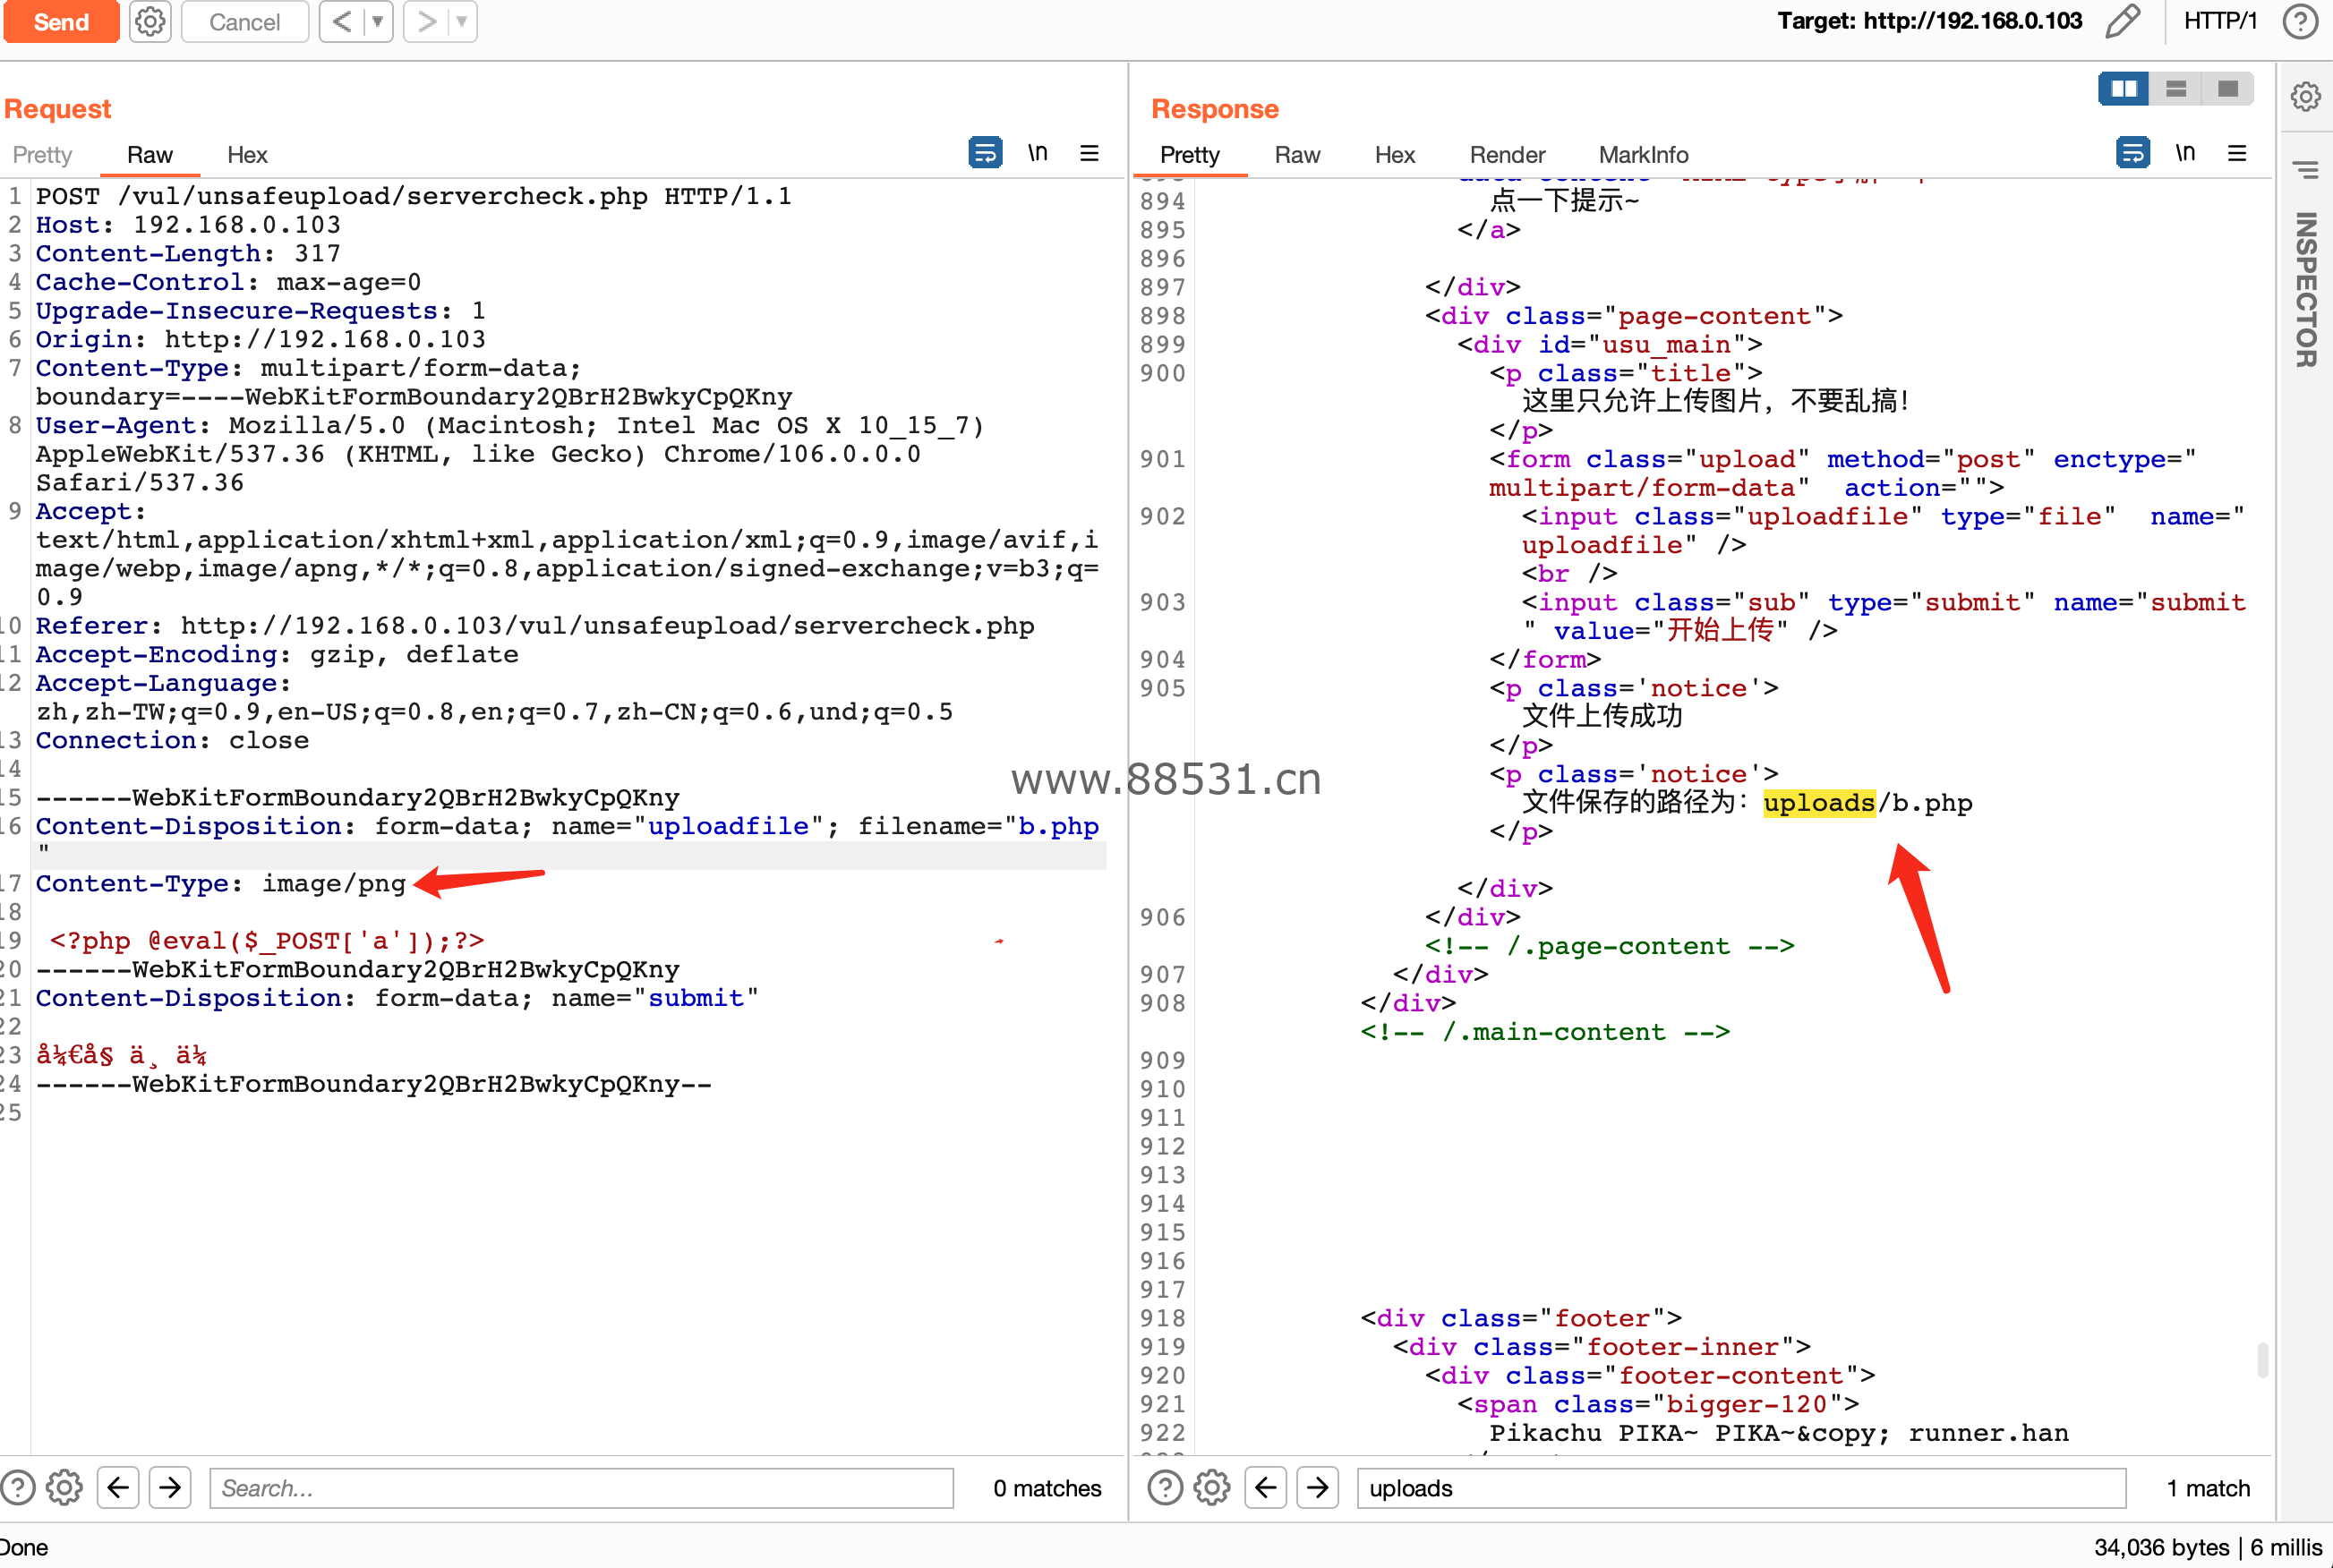Viewport: 2333px width, 1568px height.
Task: Click '34,036 bytes | 6 millis' status text
Action: (2208, 1547)
